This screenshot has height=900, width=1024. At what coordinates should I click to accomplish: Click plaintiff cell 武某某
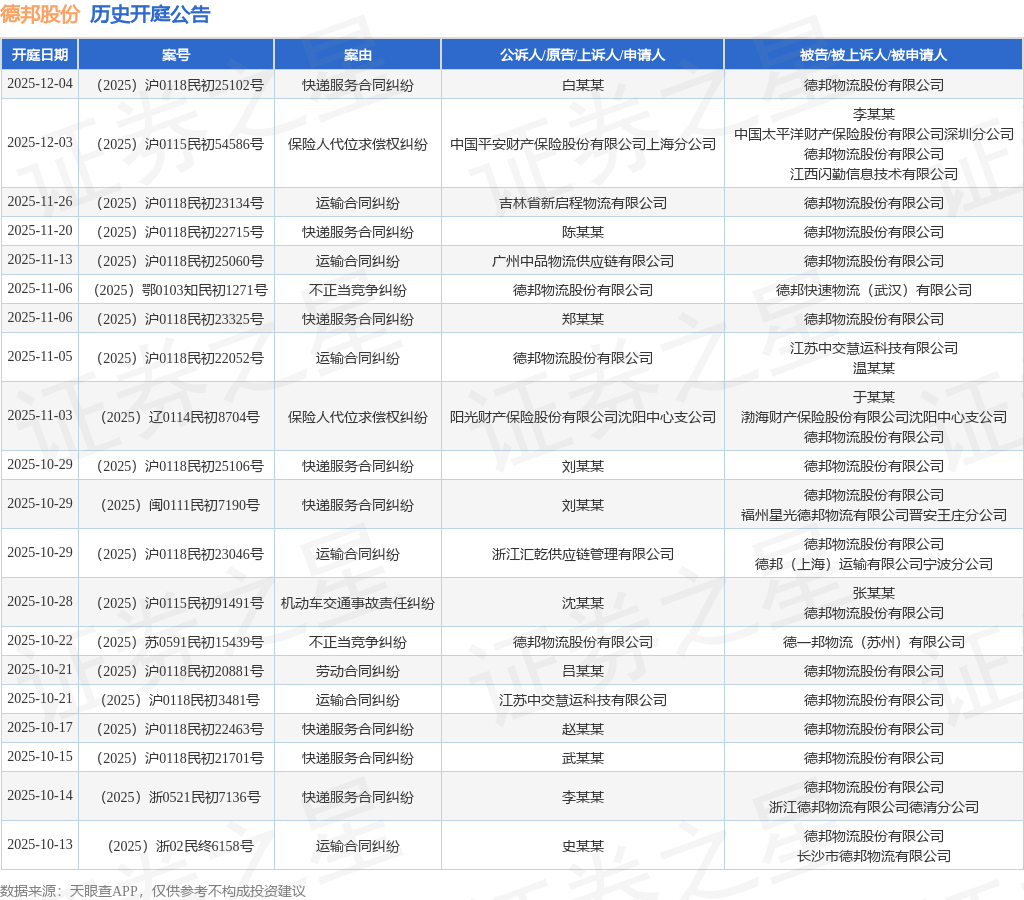[583, 758]
